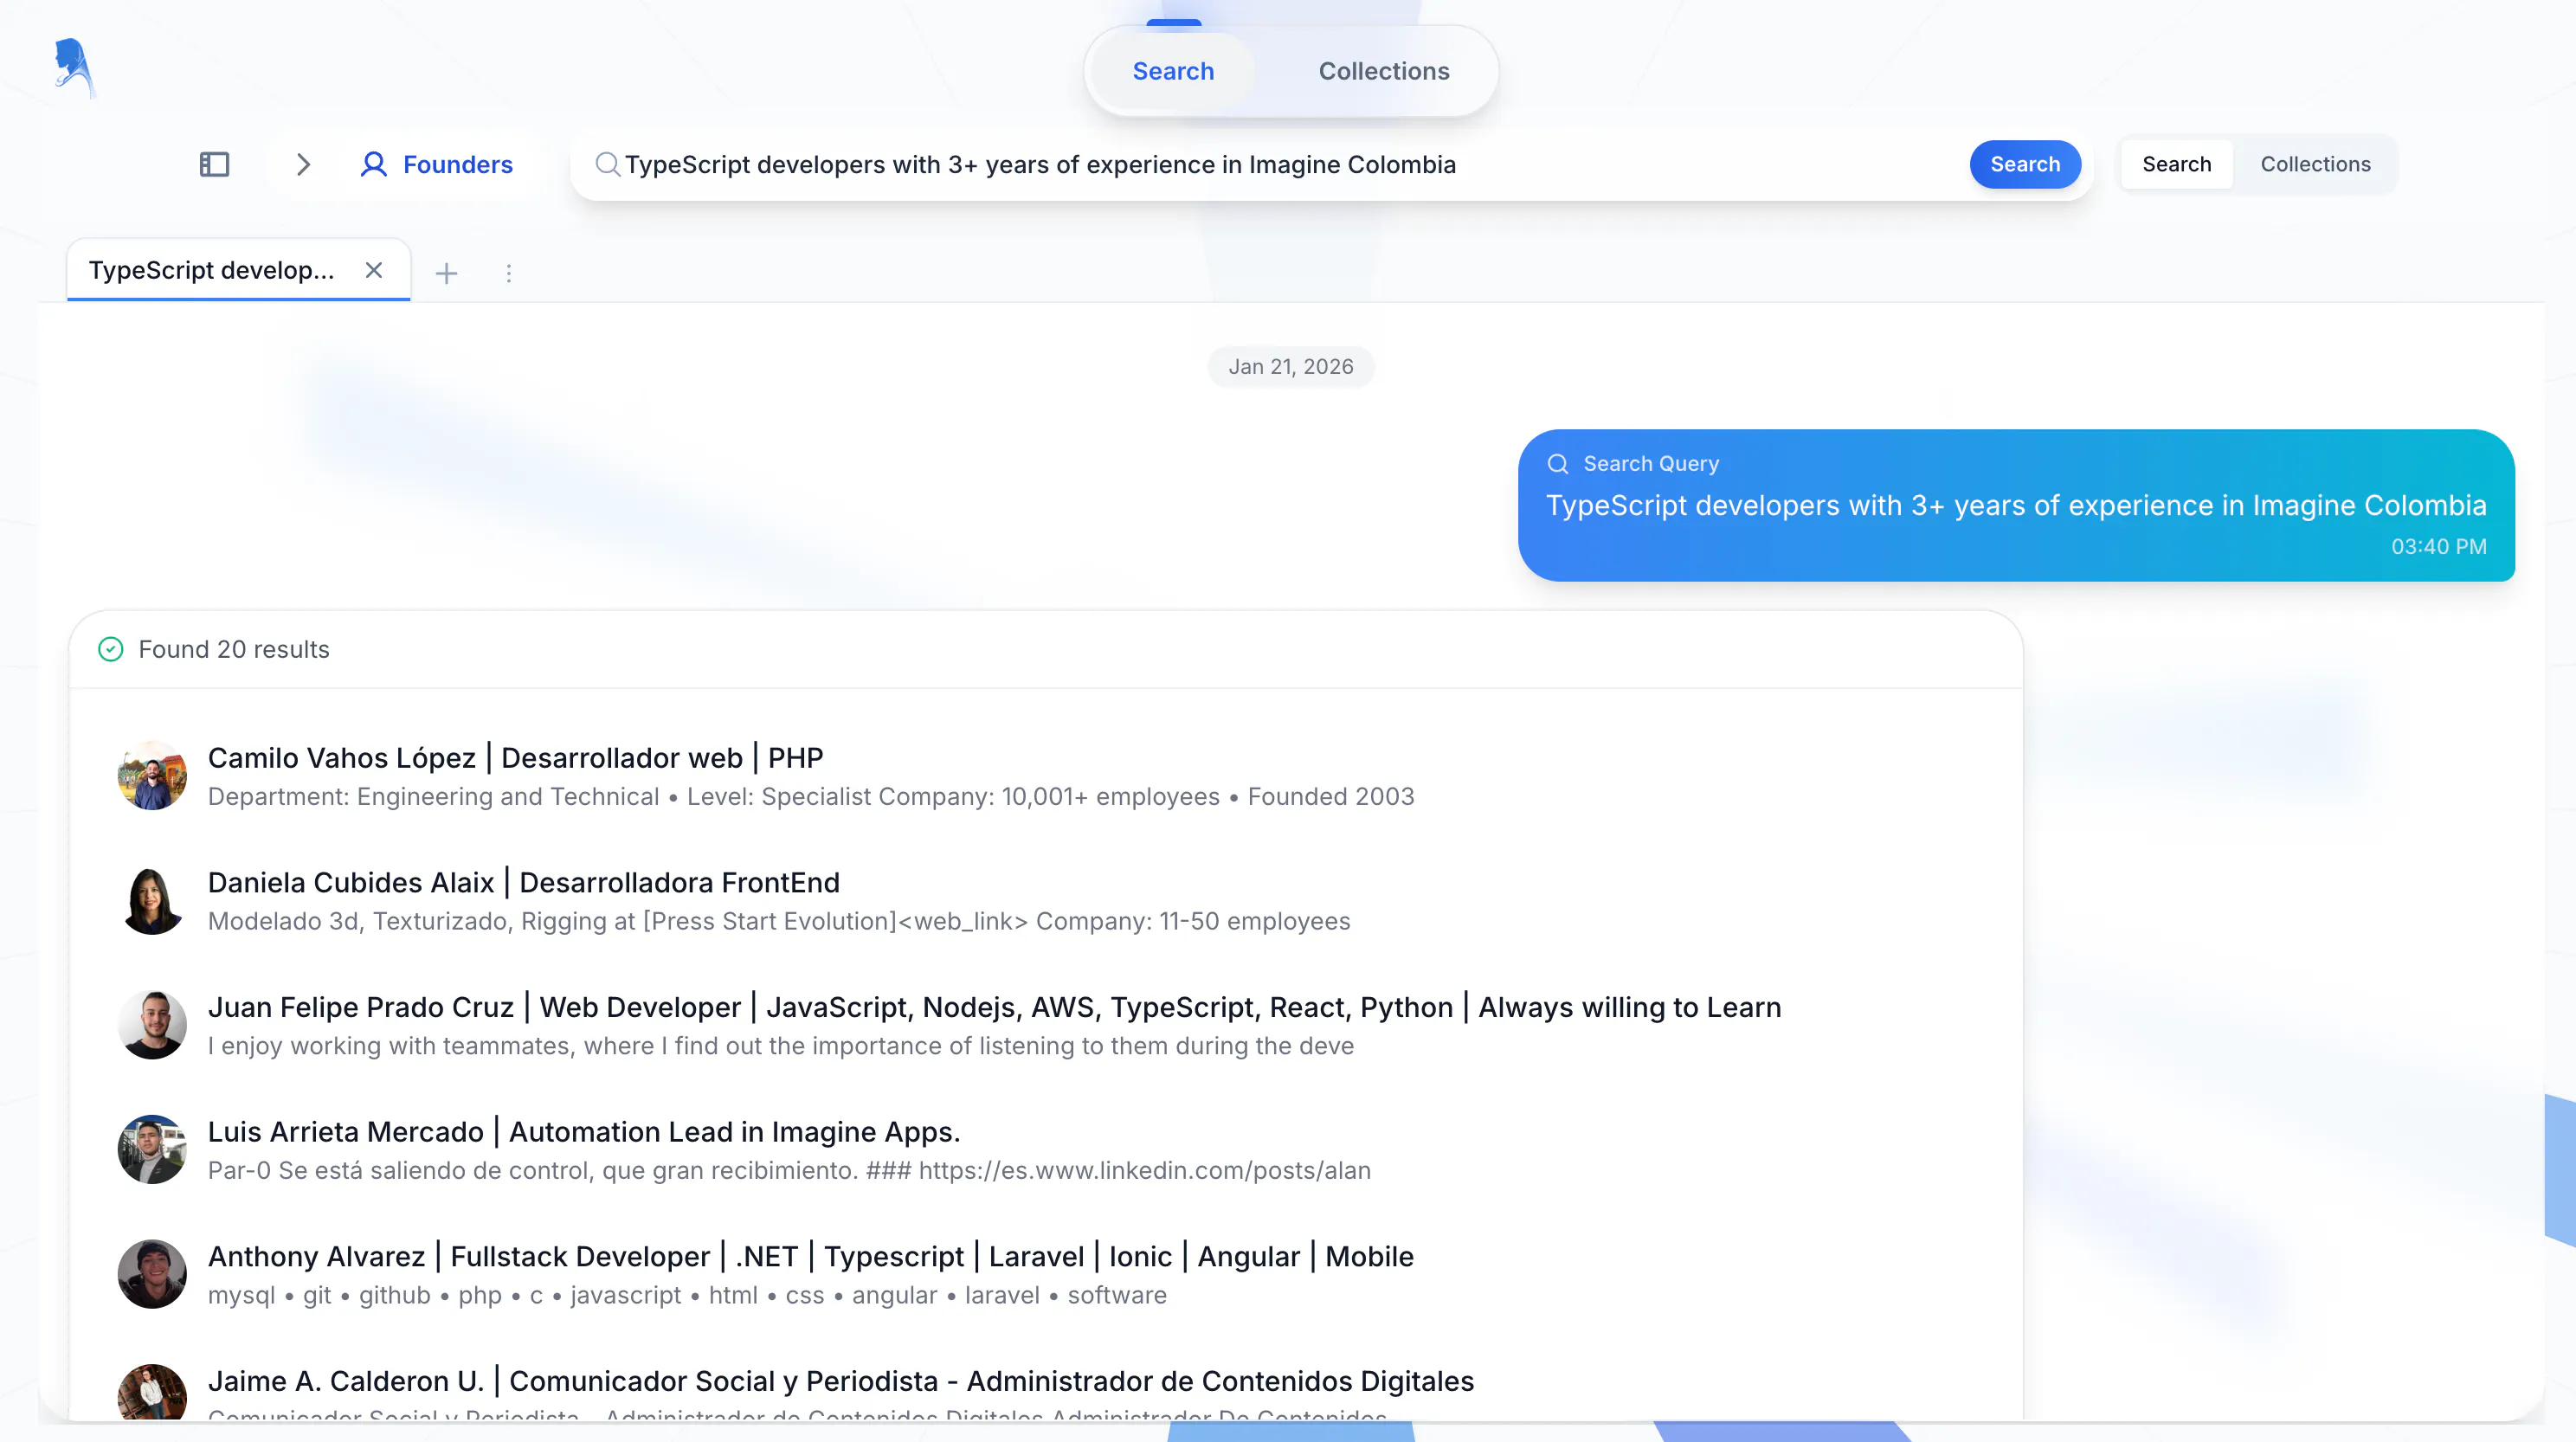The image size is (2576, 1442).
Task: Click the magnifier icon in search field
Action: pyautogui.click(x=607, y=164)
